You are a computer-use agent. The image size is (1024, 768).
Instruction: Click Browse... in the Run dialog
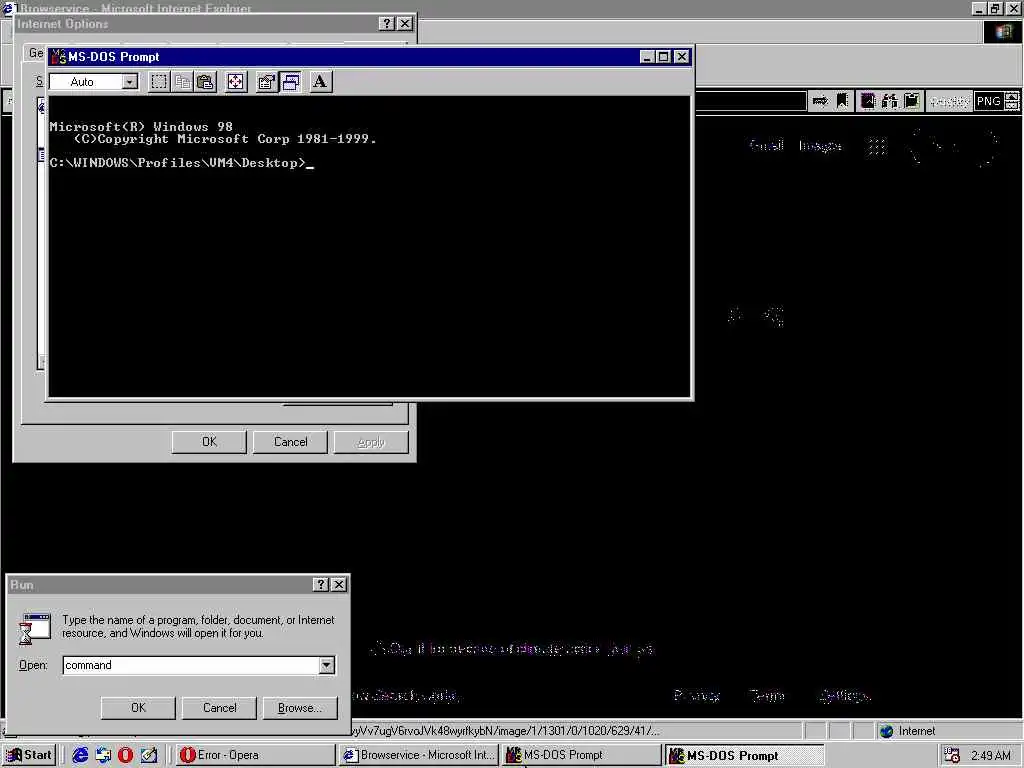[x=300, y=708]
